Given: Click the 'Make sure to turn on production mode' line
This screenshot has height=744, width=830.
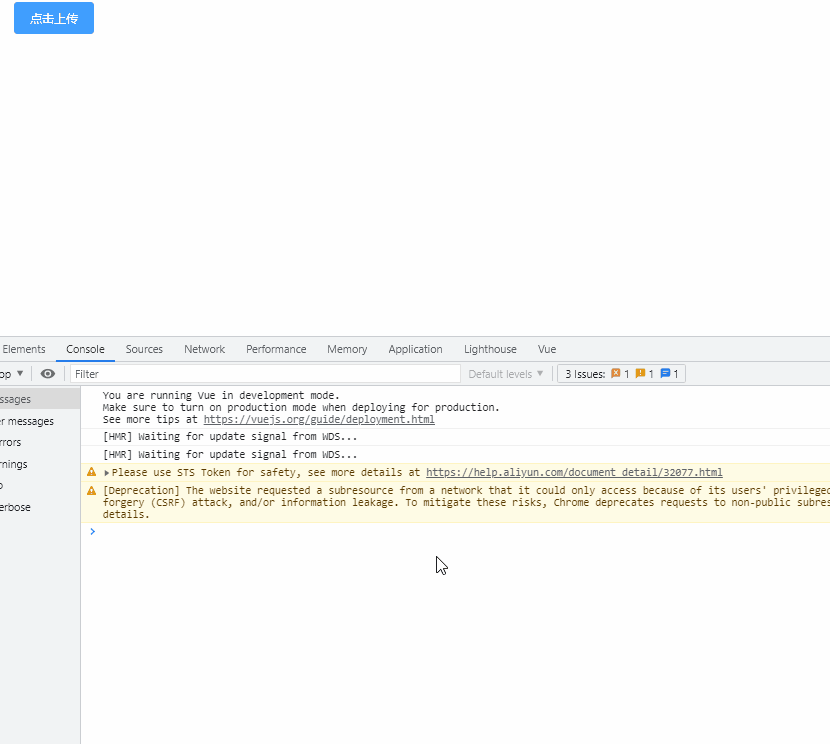Looking at the screenshot, I should click(301, 407).
